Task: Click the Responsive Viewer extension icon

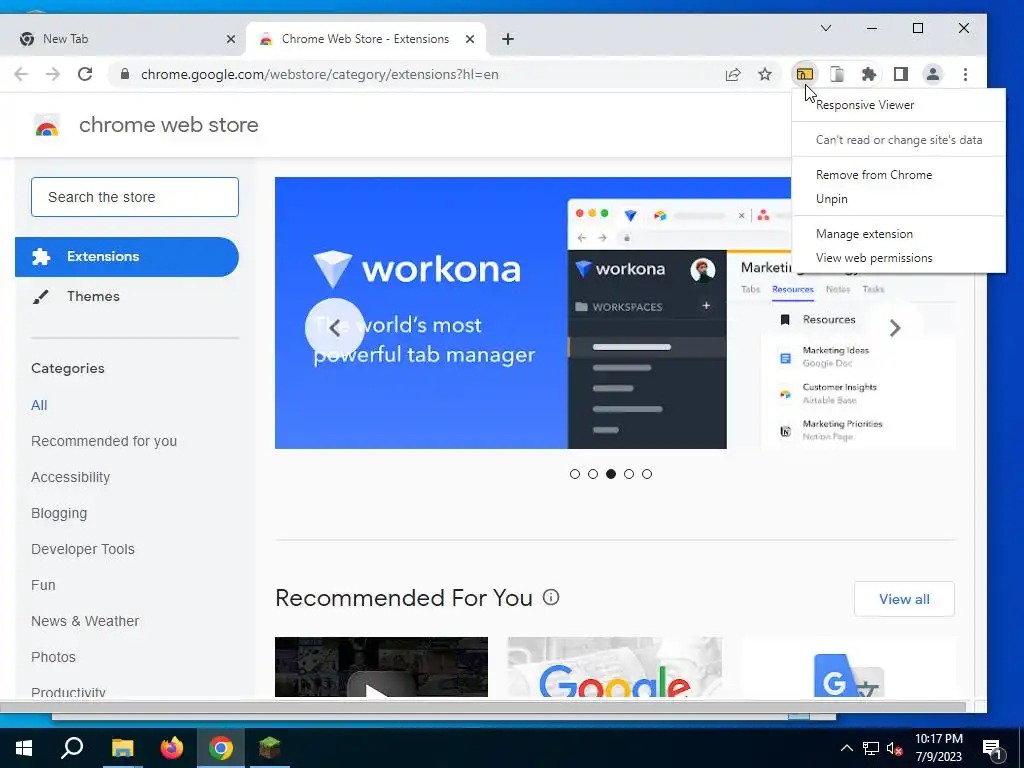Action: [x=805, y=74]
